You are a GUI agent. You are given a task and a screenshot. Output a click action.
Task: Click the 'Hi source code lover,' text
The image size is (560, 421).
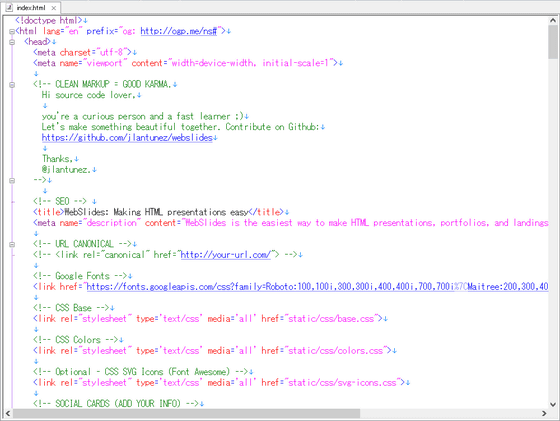[89, 95]
